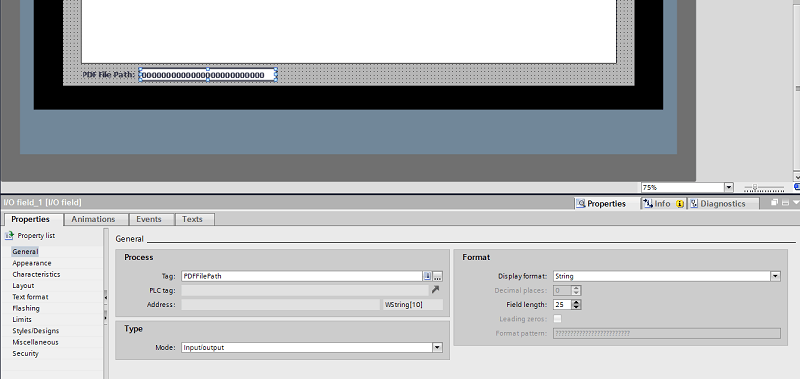Image resolution: width=800 pixels, height=379 pixels.
Task: Open the Property list icon
Action: click(x=9, y=236)
